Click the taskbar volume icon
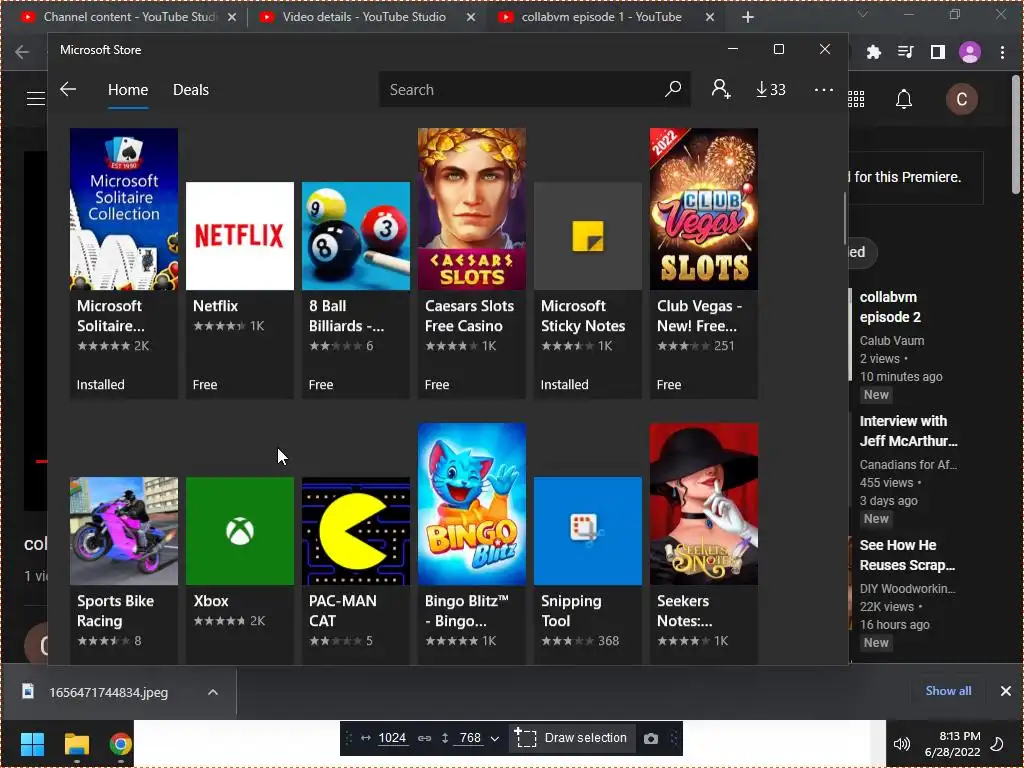This screenshot has height=768, width=1024. click(902, 744)
